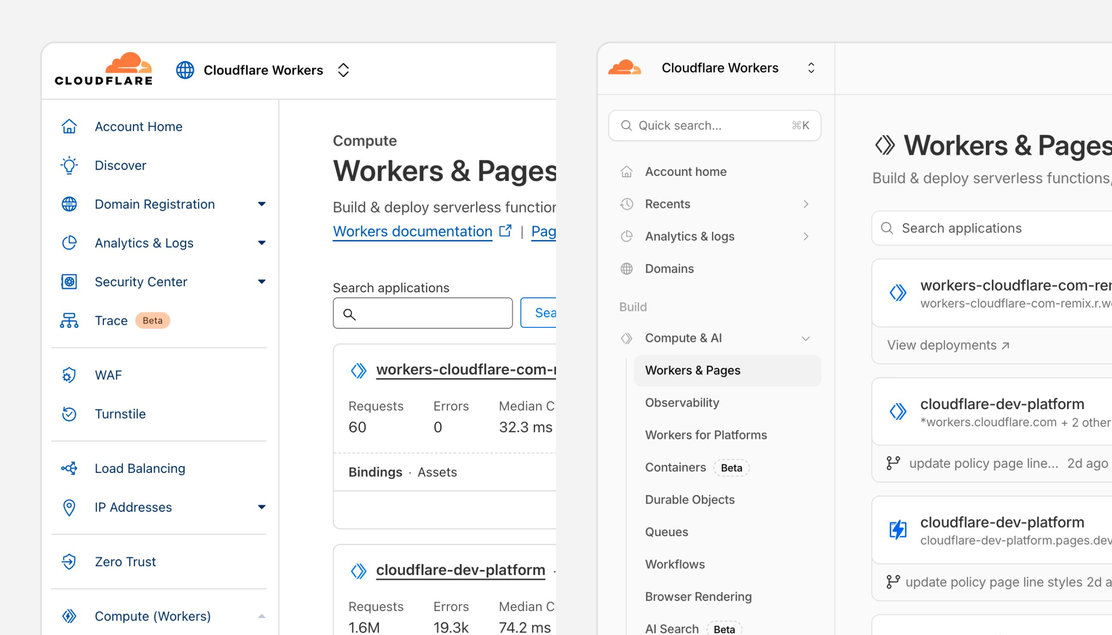Image resolution: width=1112 pixels, height=635 pixels.
Task: Open Observability from the Compute menu
Action: (x=682, y=403)
